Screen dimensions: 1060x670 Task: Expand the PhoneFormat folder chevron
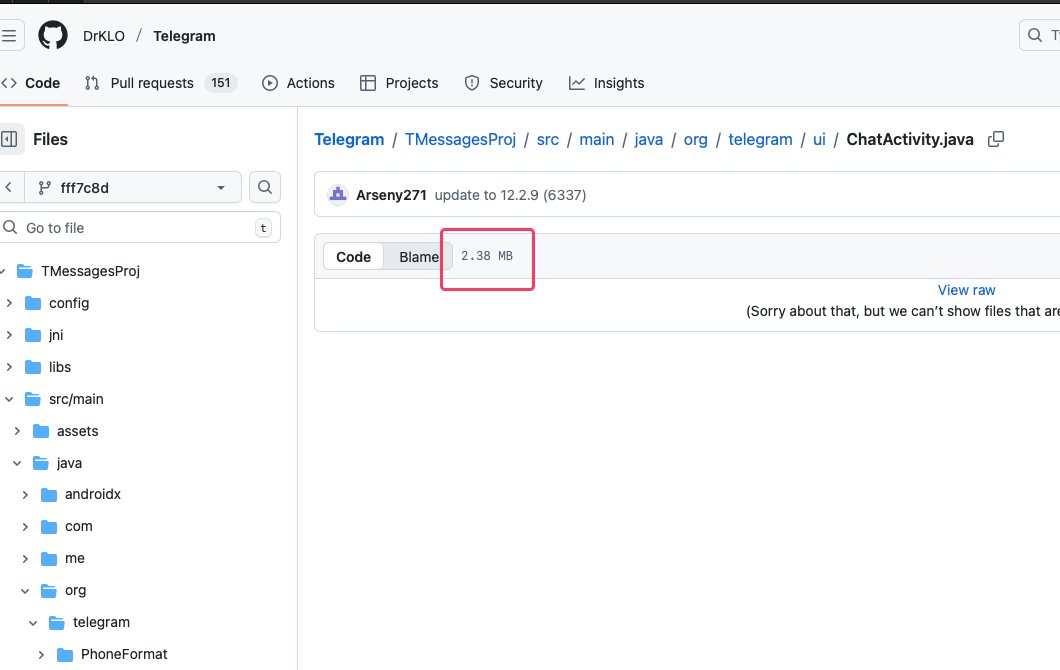(x=41, y=654)
